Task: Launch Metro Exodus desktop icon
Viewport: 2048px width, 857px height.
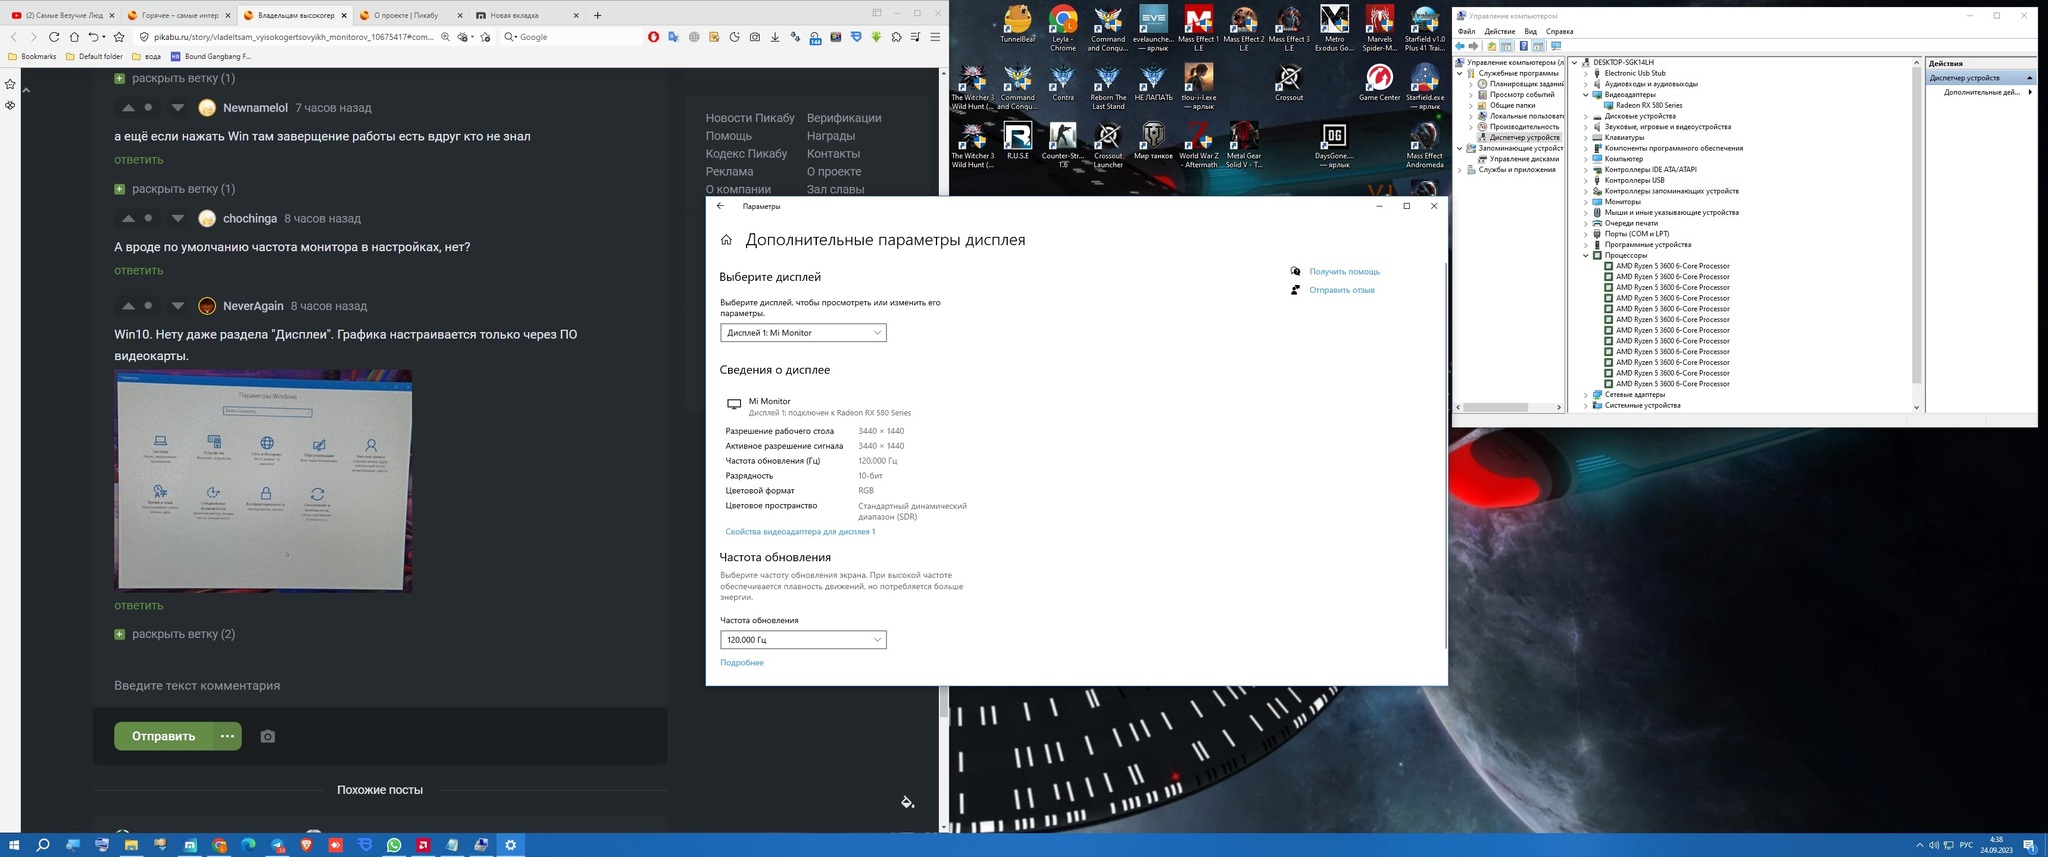Action: pos(1334,27)
